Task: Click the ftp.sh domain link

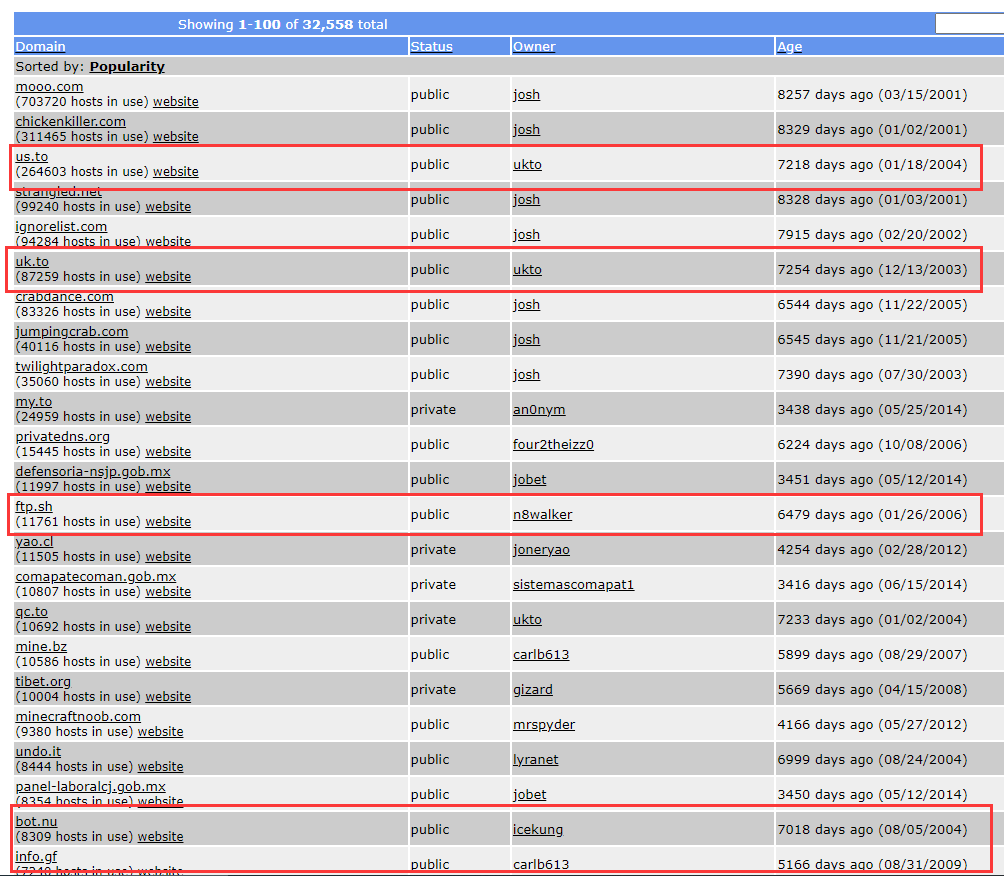Action: click(34, 507)
